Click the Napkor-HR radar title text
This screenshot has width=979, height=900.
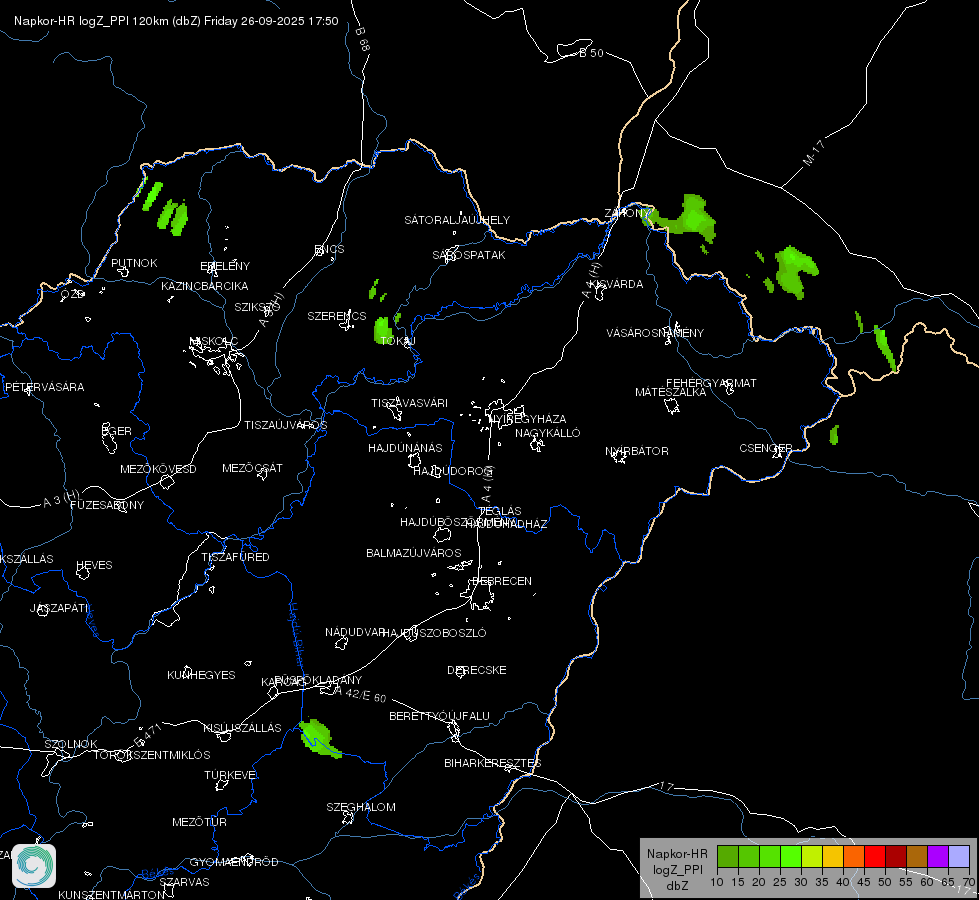[x=176, y=21]
